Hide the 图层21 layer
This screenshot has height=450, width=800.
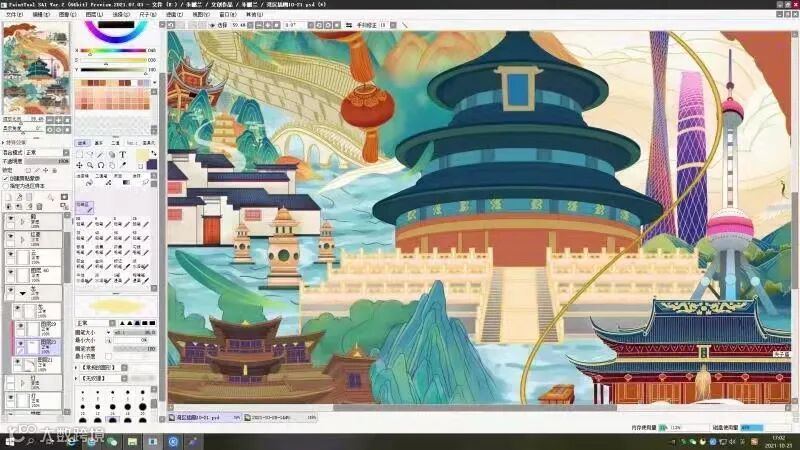(x=18, y=363)
